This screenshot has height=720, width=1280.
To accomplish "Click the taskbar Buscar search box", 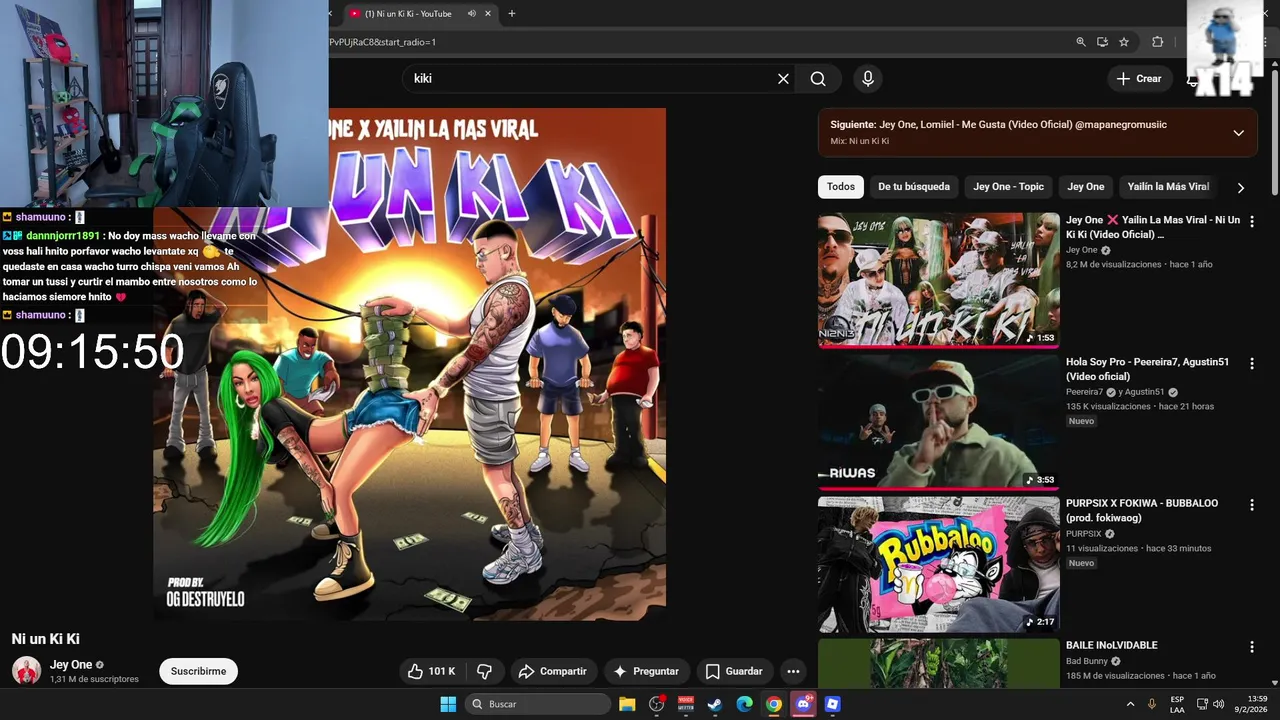I will pyautogui.click(x=539, y=704).
